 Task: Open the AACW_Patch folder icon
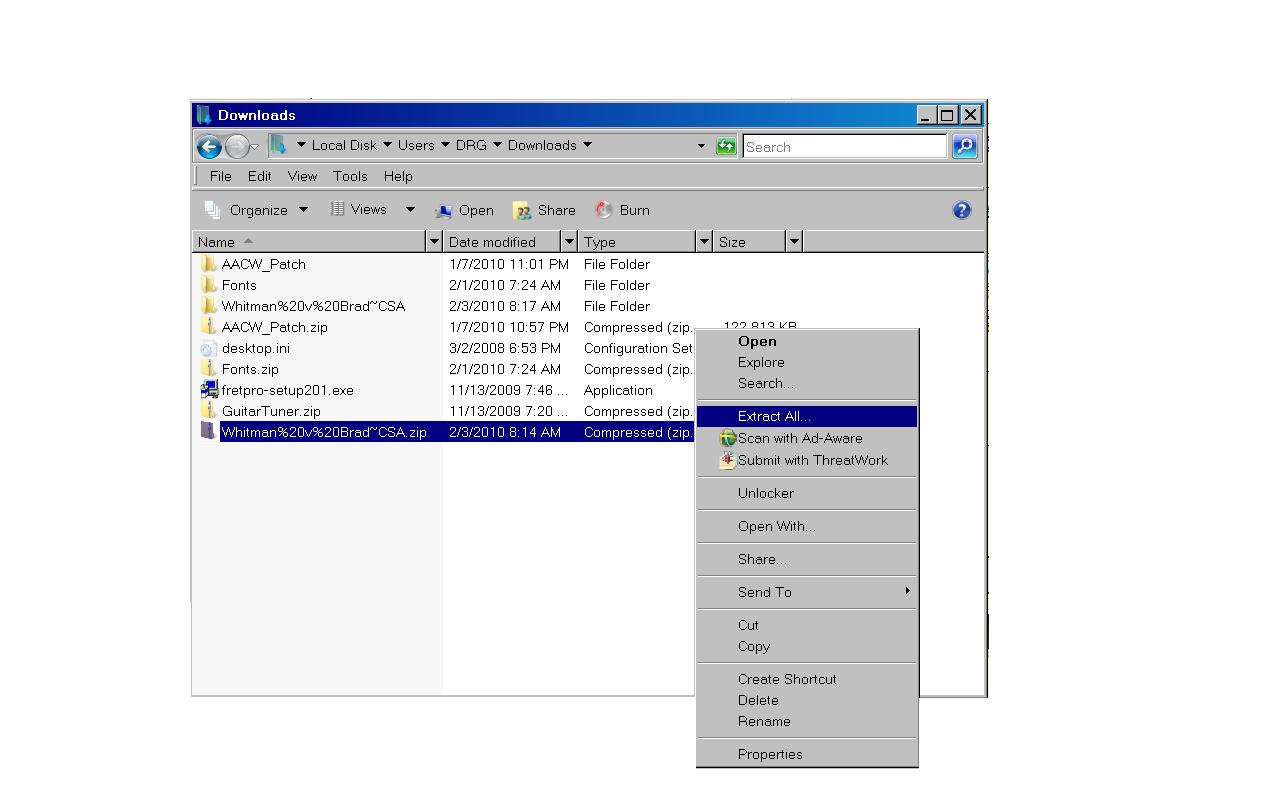[208, 264]
